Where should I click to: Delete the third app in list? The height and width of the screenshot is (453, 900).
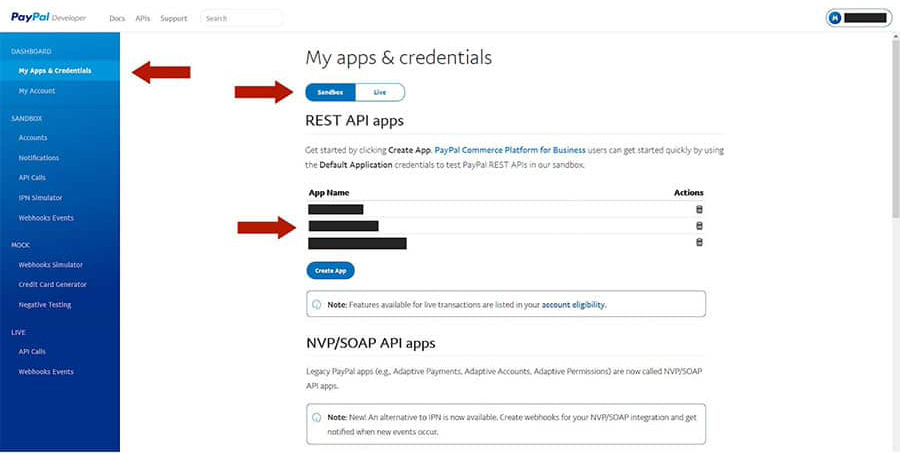point(699,243)
